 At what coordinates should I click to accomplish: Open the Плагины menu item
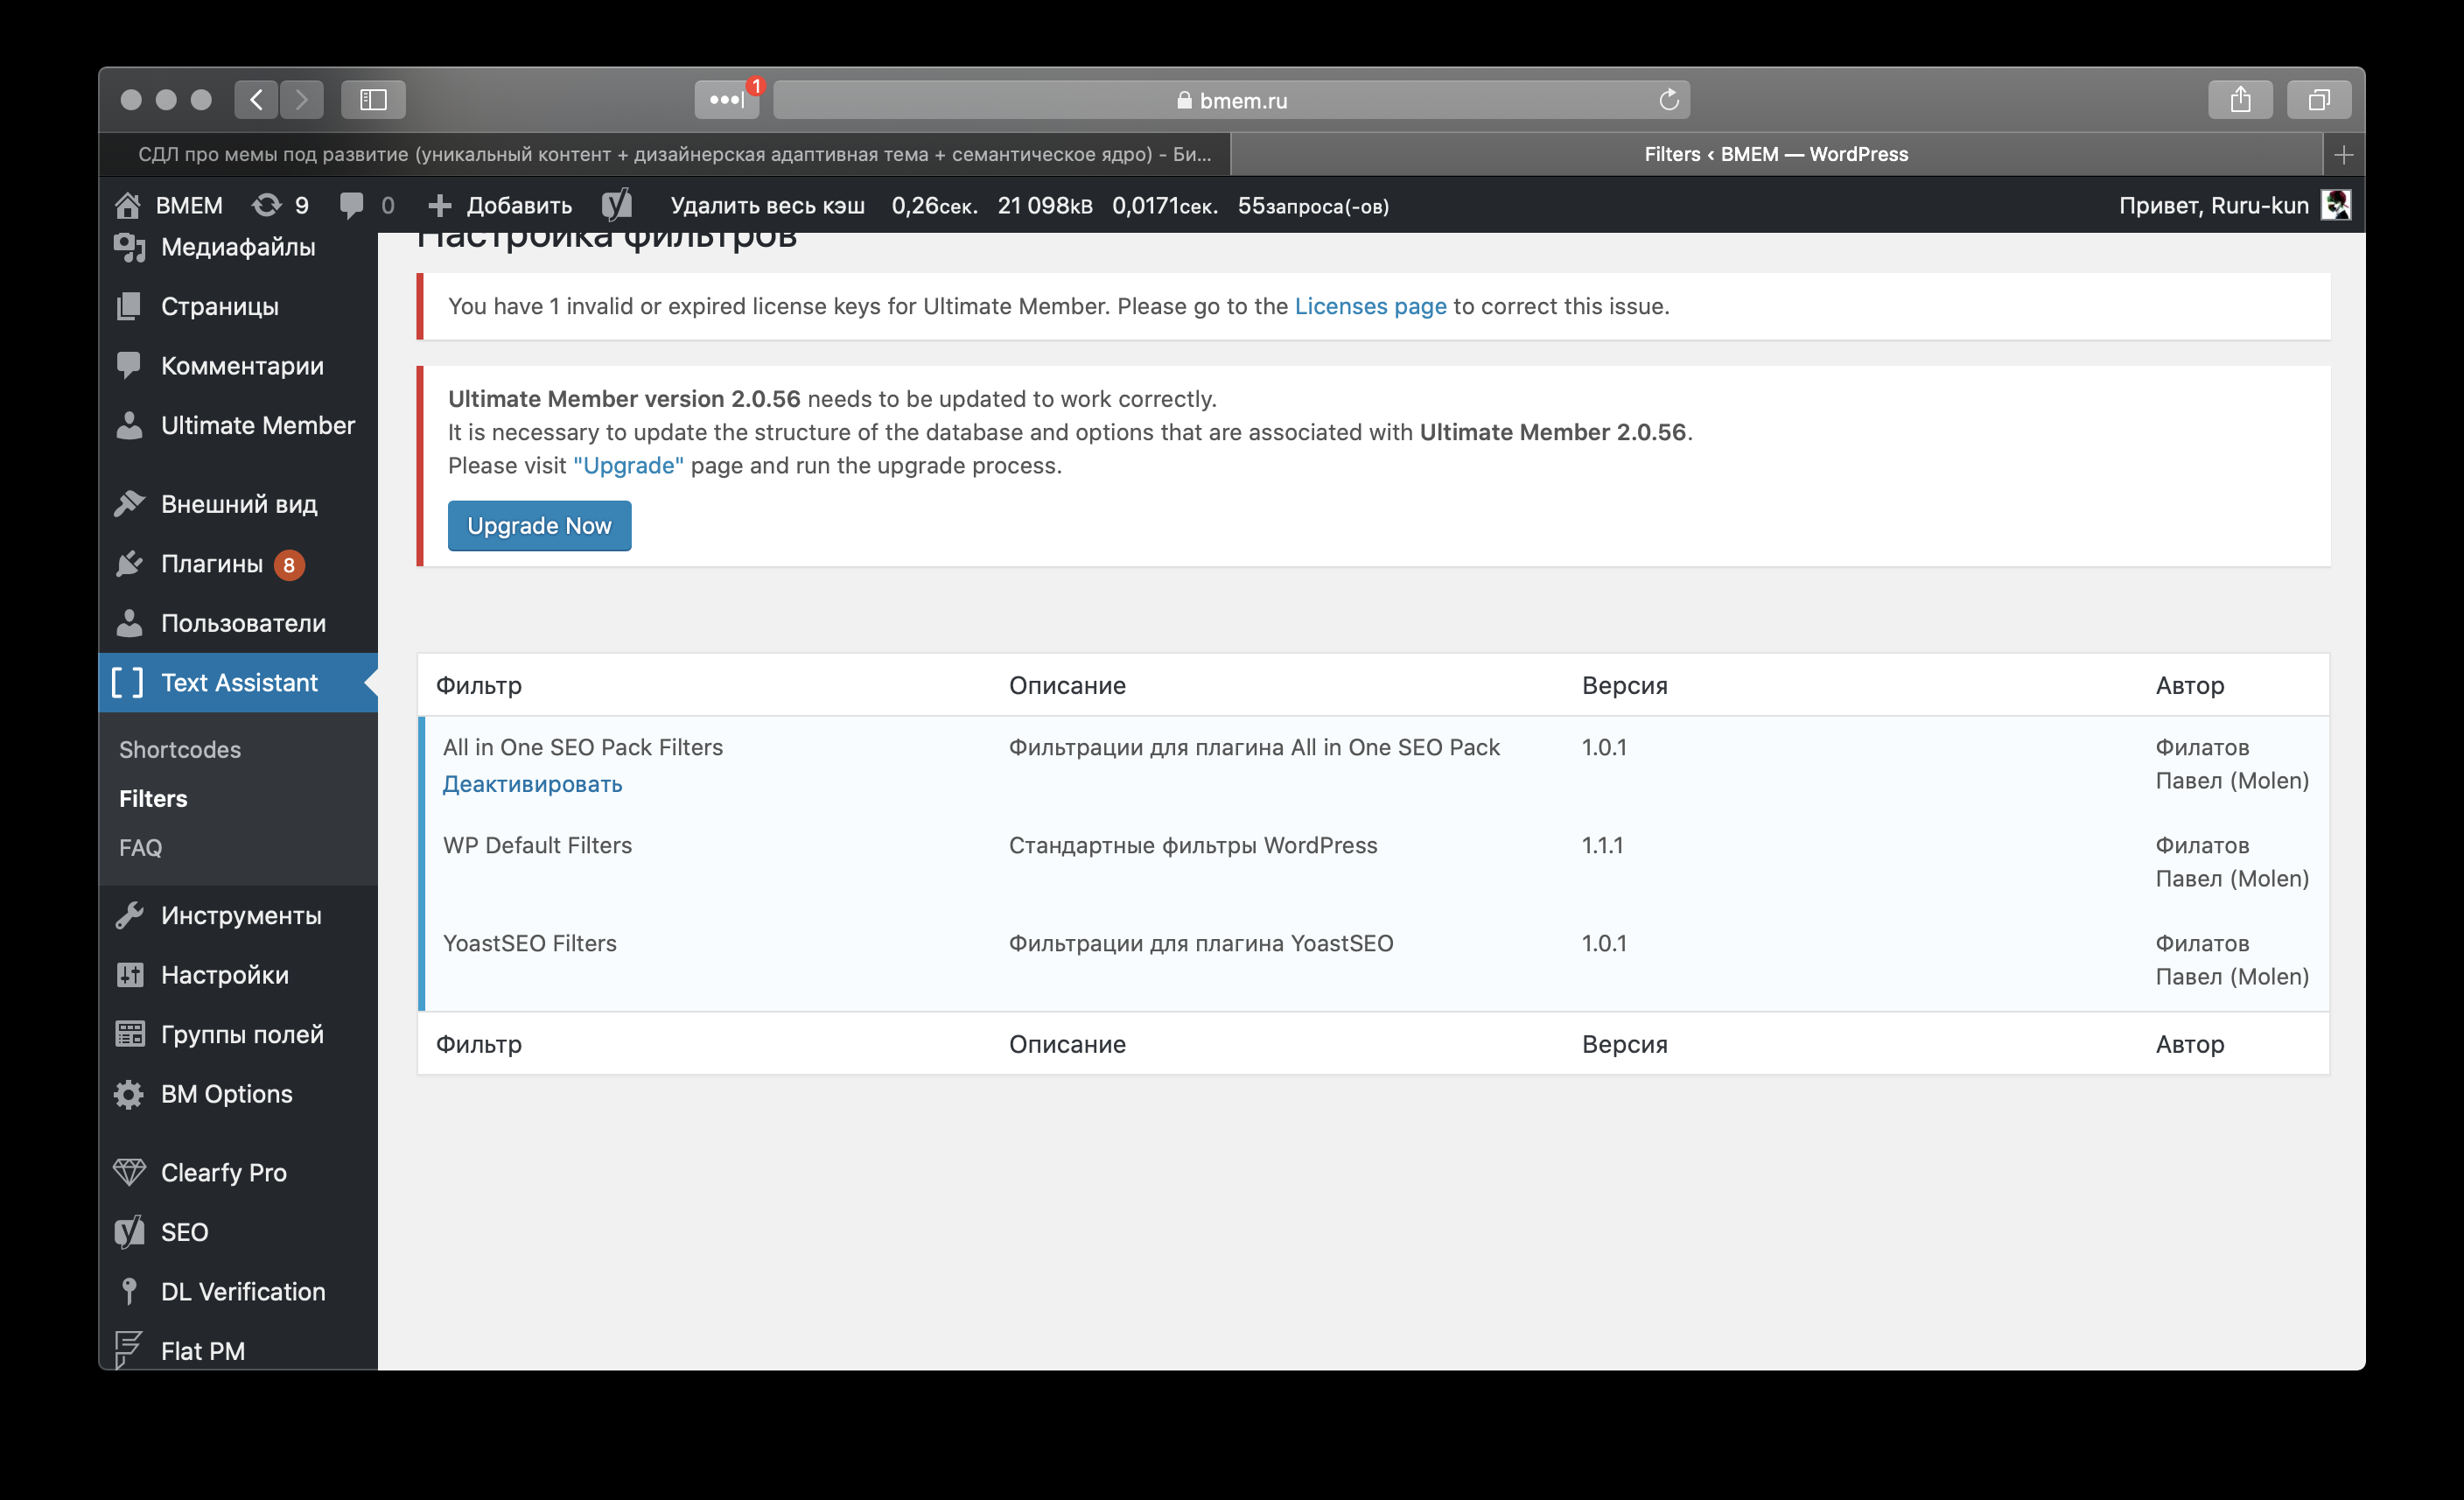pos(212,564)
